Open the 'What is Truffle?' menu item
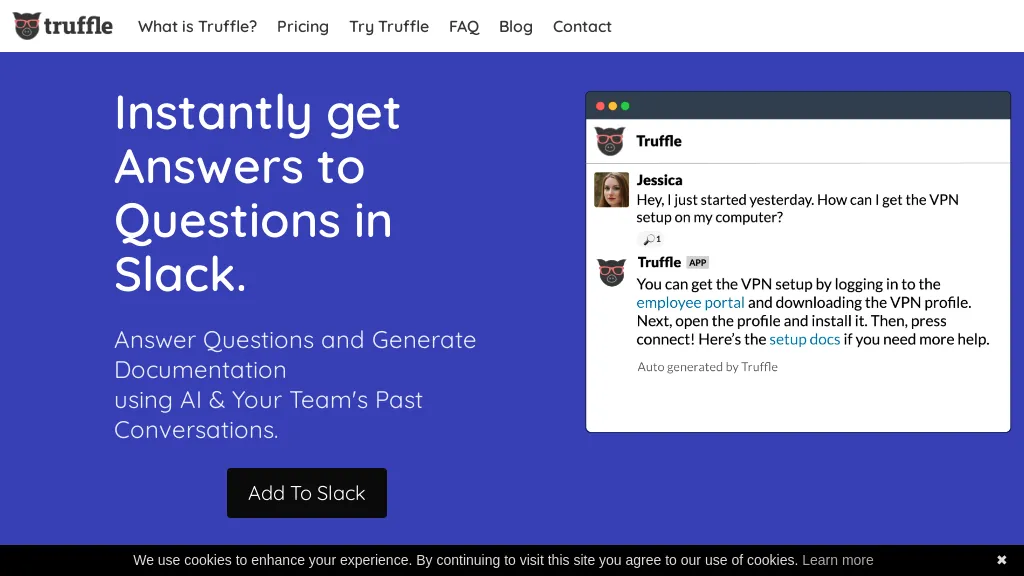This screenshot has height=576, width=1024. click(197, 27)
